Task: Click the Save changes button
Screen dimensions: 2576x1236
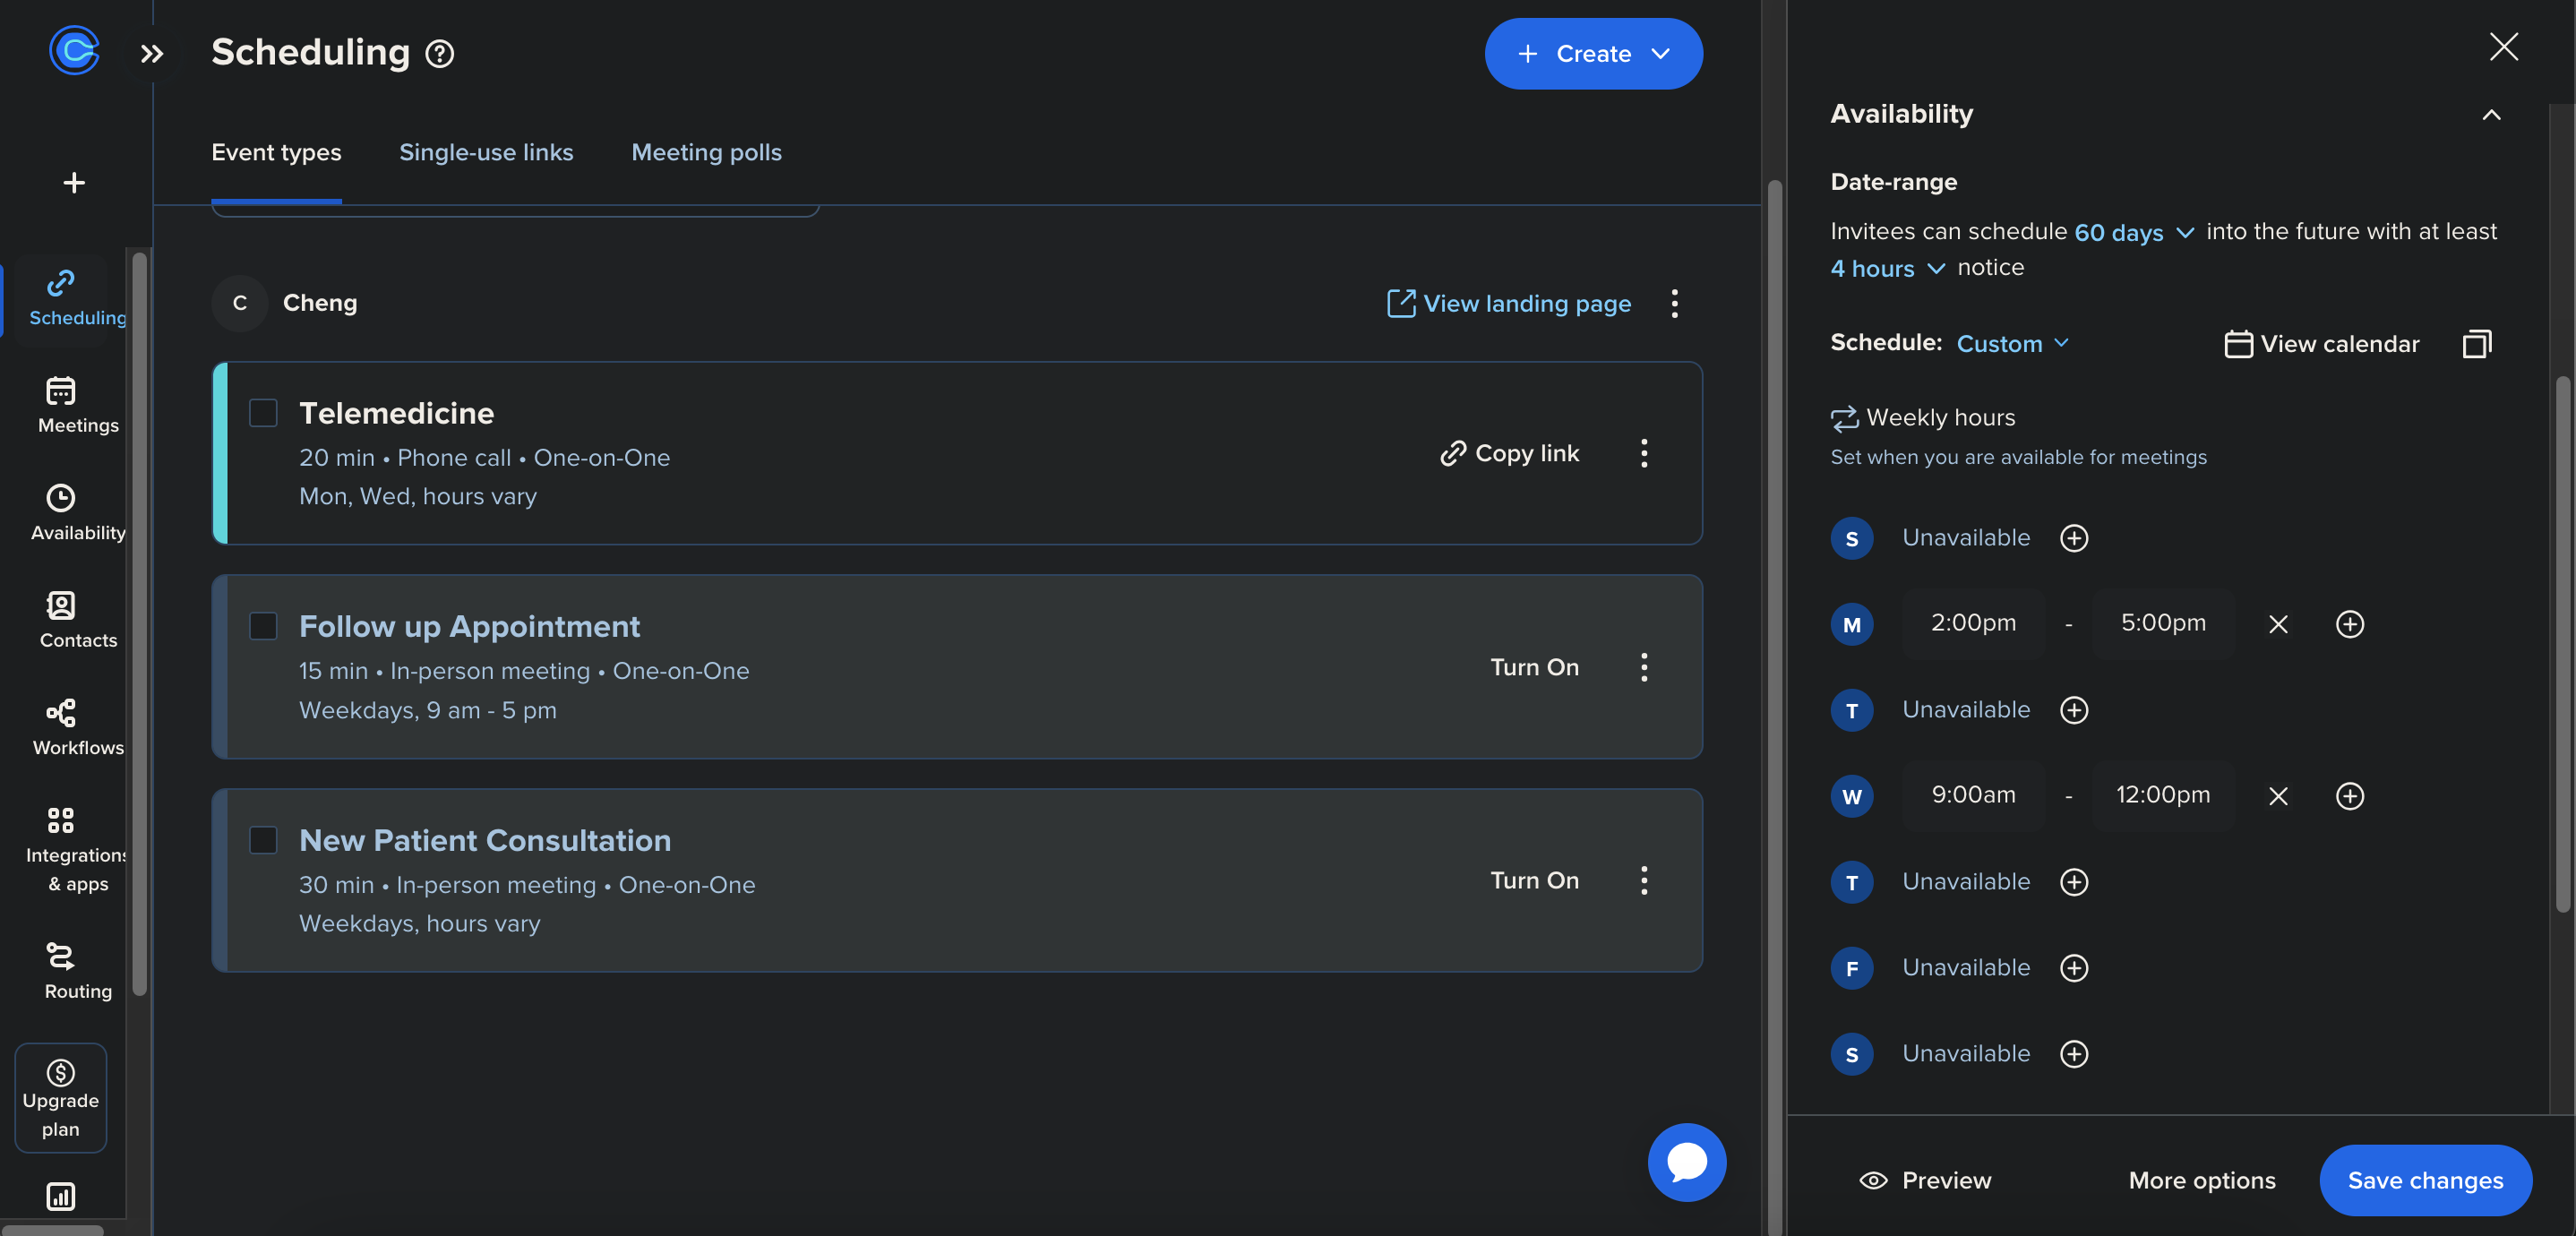Action: point(2425,1180)
